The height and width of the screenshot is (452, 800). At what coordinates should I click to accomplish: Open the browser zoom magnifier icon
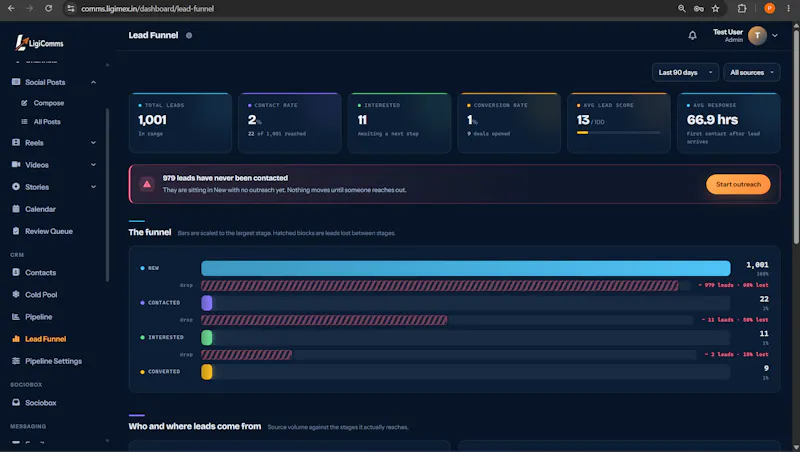[x=681, y=8]
